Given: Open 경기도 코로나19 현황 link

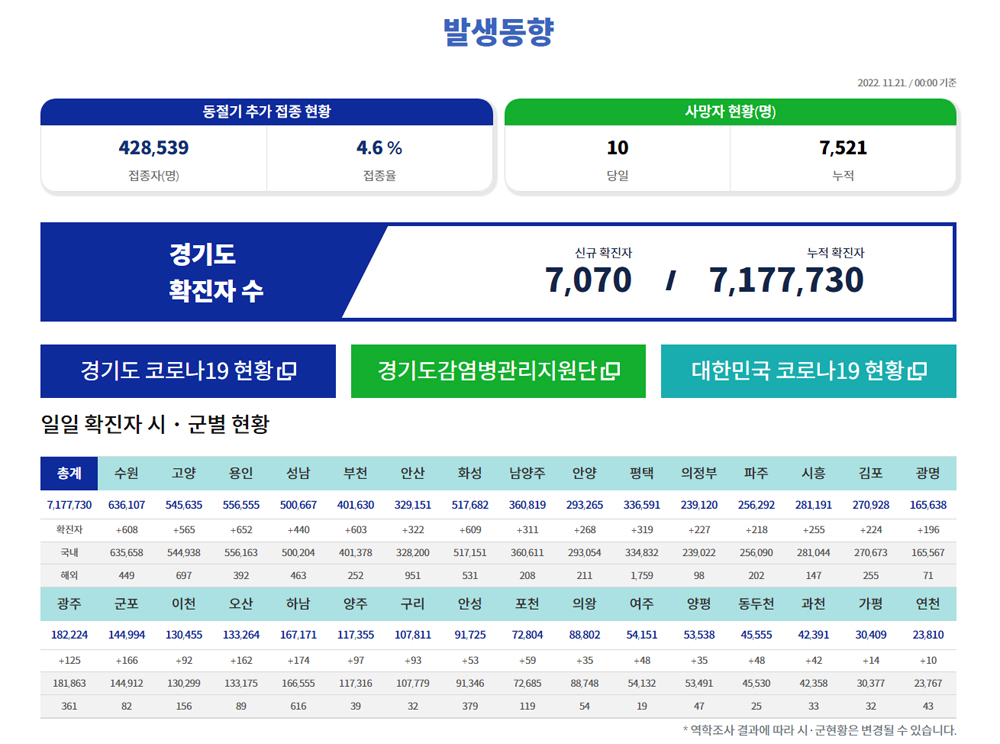Looking at the screenshot, I should (x=188, y=371).
